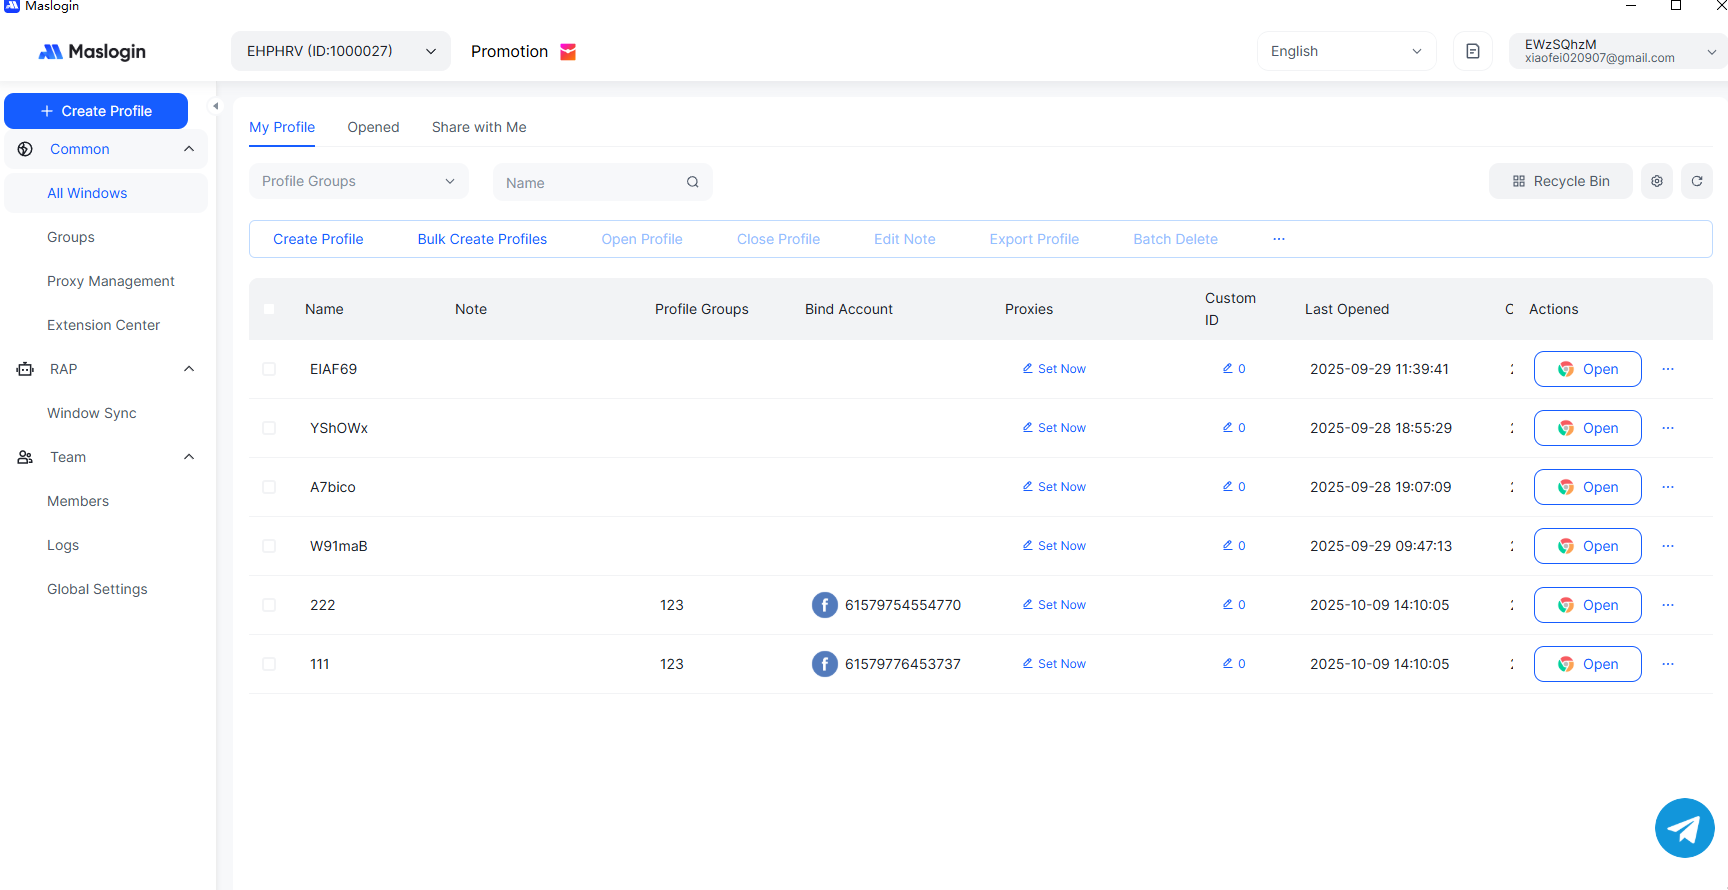The width and height of the screenshot is (1728, 890).
Task: Click Bulk Create Profiles button
Action: (482, 239)
